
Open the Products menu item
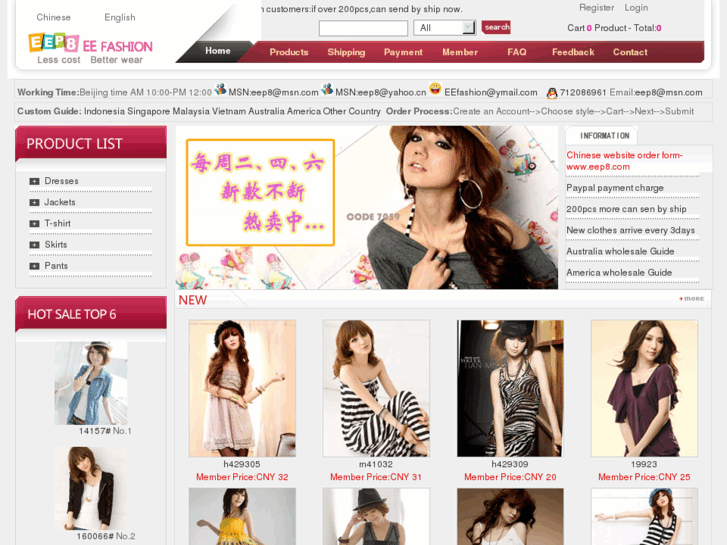tap(289, 52)
